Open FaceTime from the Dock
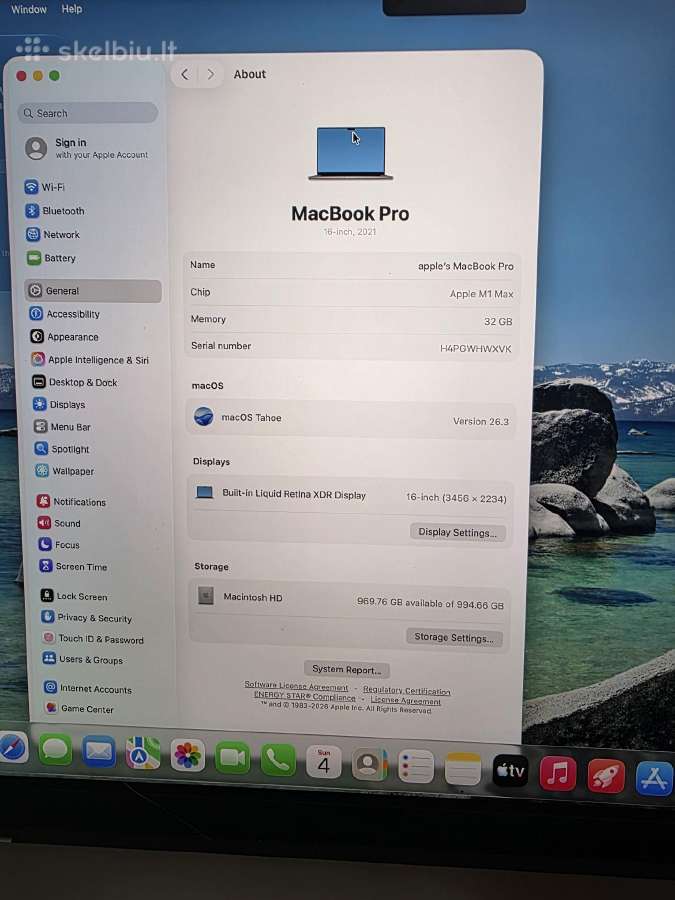 232,758
